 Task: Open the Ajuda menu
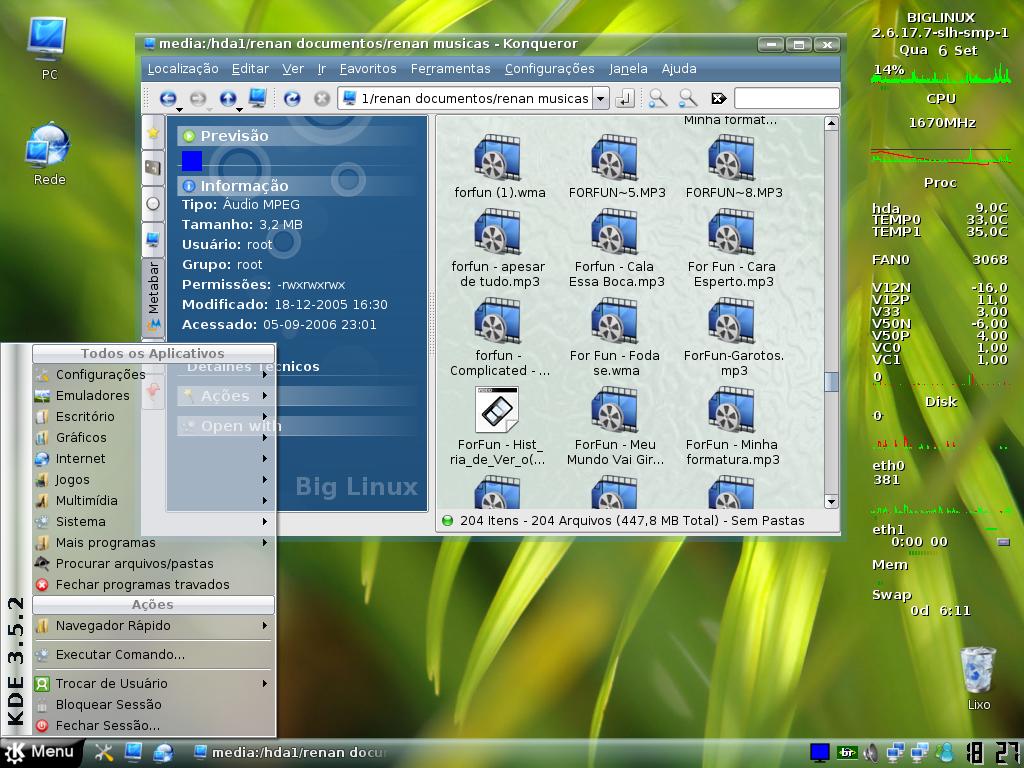tap(679, 69)
